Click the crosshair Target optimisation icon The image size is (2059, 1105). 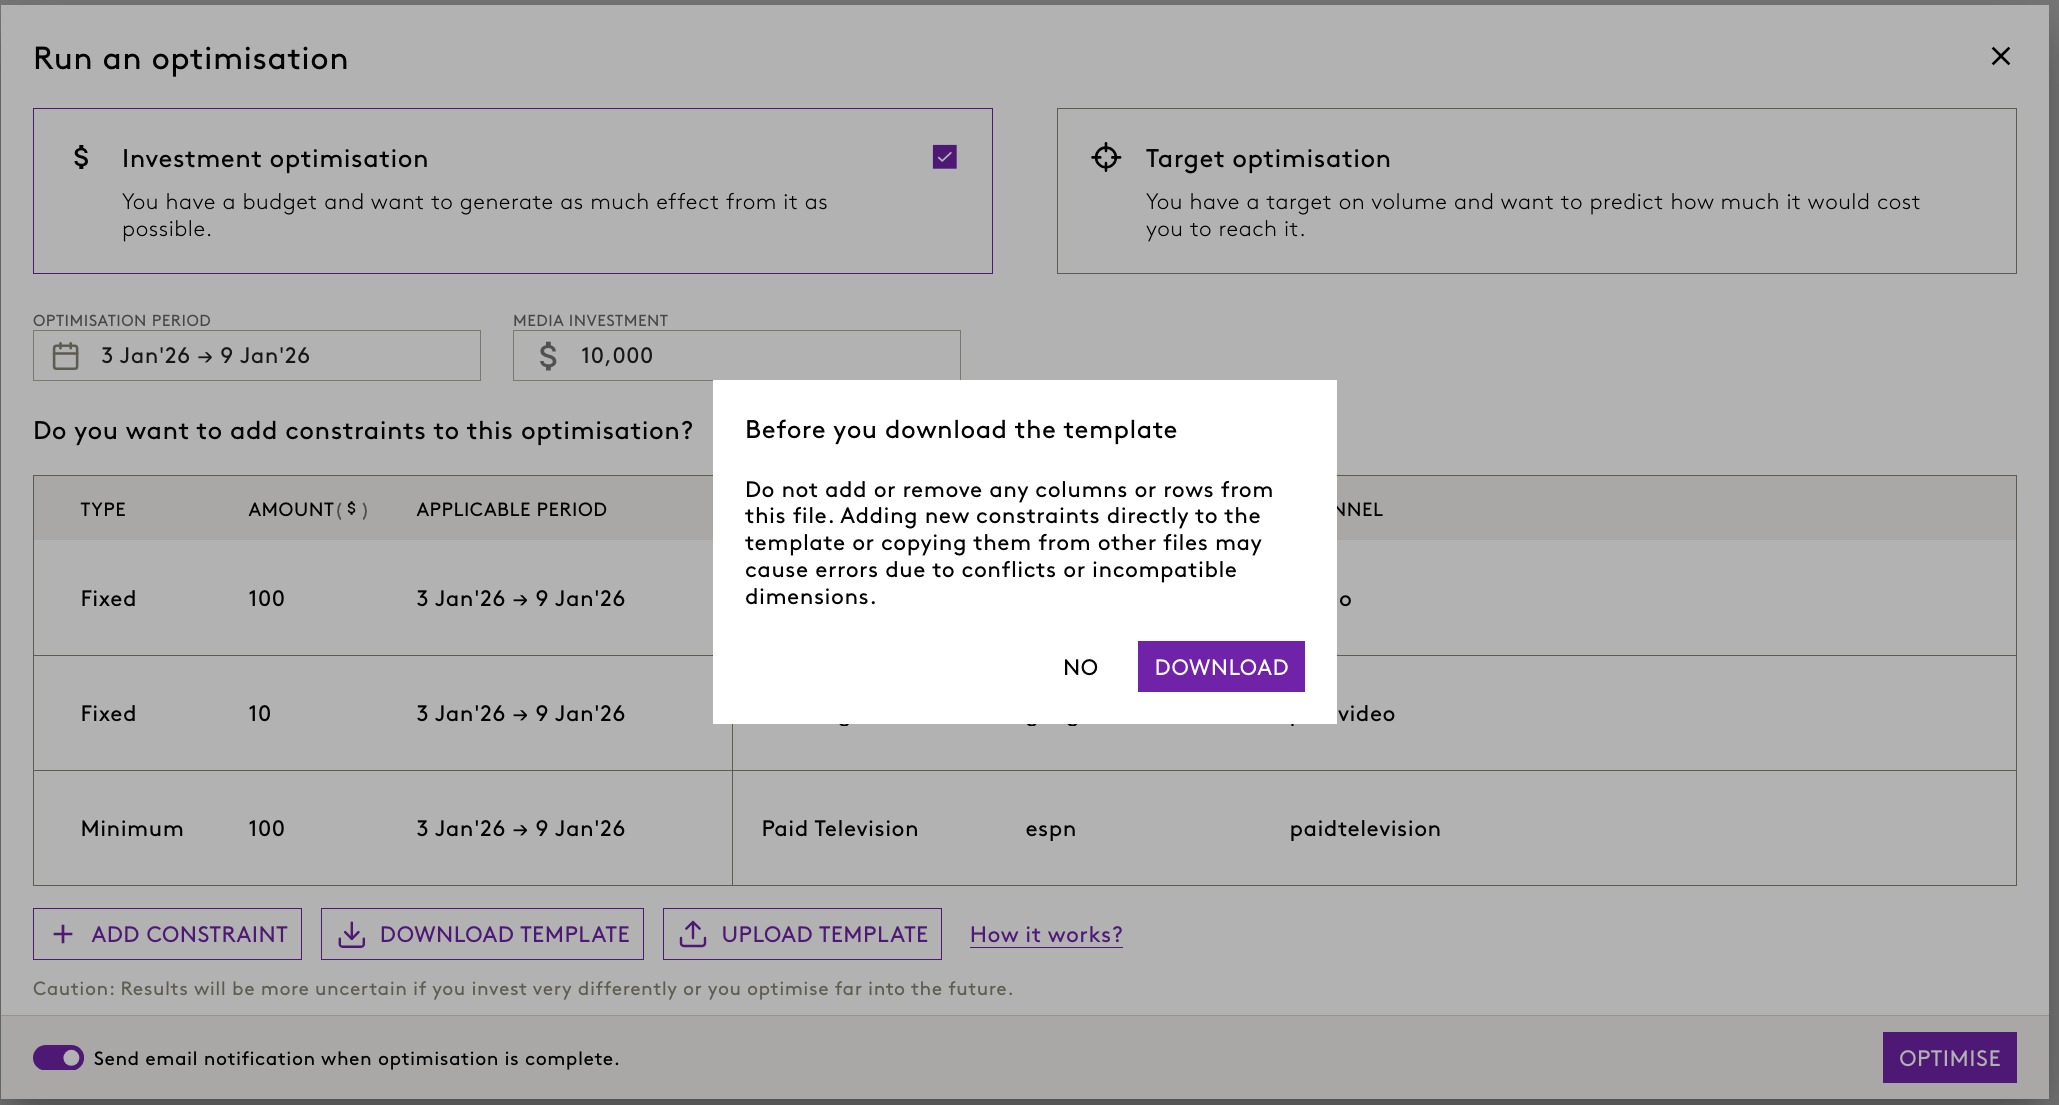coord(1105,157)
